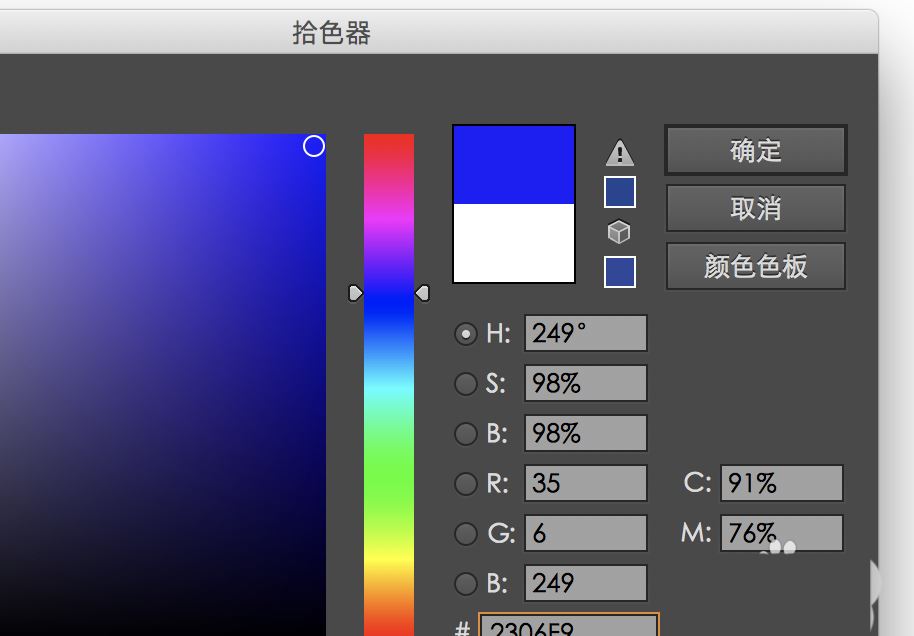Screen dimensions: 914x636
Task: Select the H radio button for hue mode
Action: [x=465, y=334]
